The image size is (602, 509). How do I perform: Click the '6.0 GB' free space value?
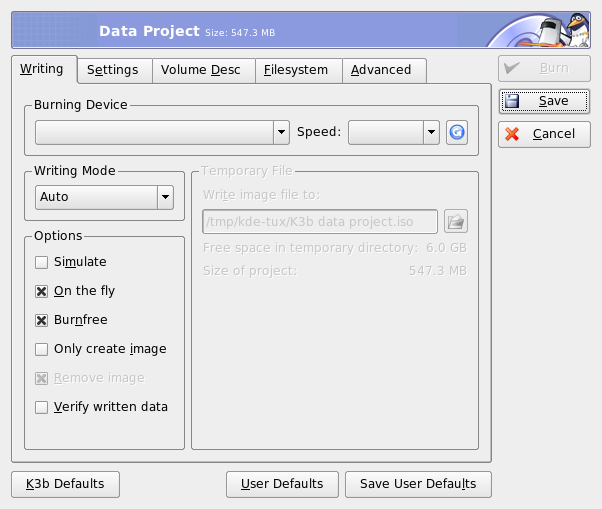[447, 248]
